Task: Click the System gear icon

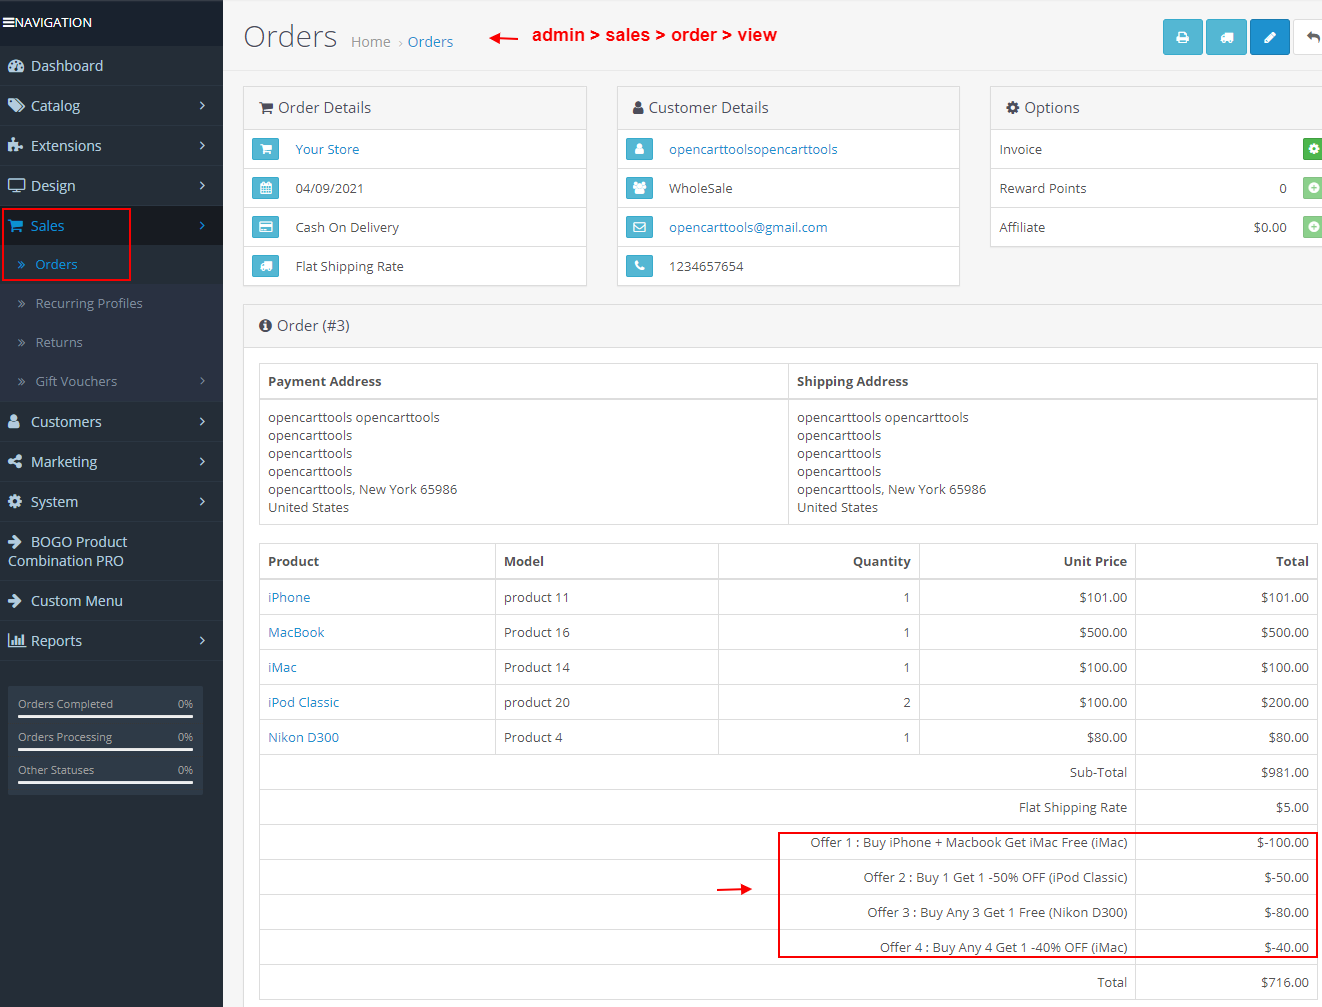Action: click(x=15, y=502)
